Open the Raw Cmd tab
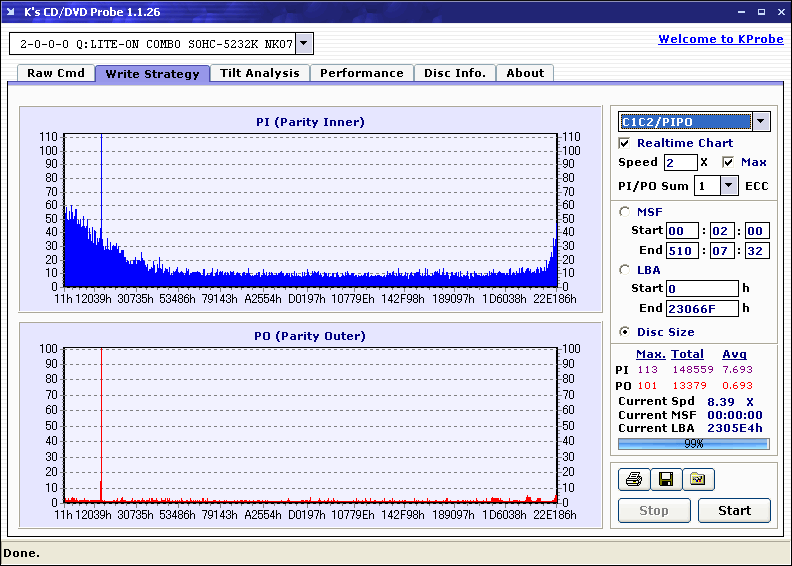792x566 pixels. click(55, 73)
